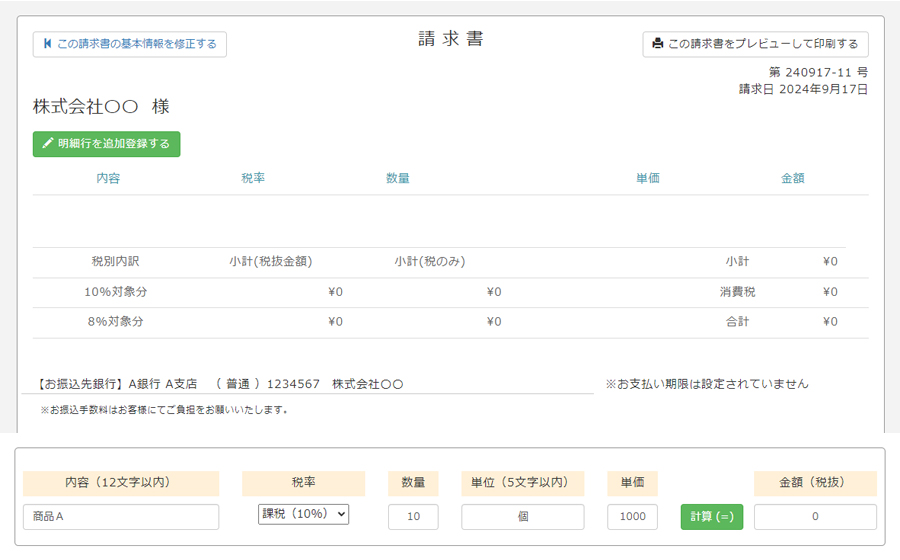Click the 数量 input showing 10
This screenshot has height=560, width=900.
point(413,517)
